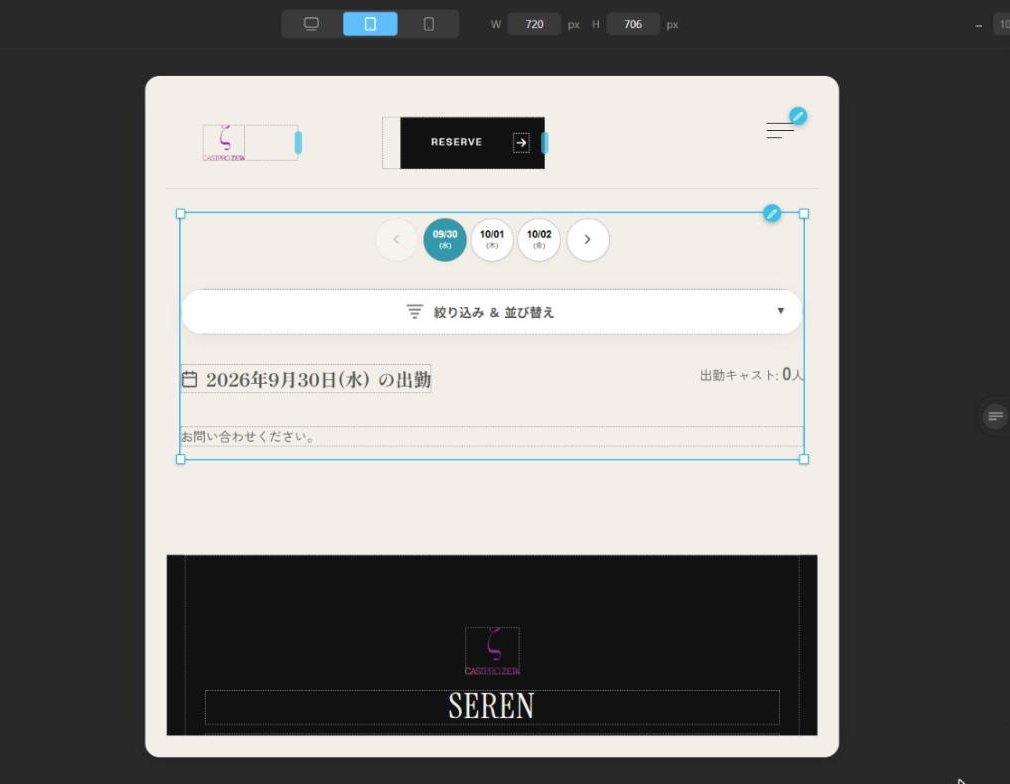The image size is (1010, 784).
Task: Go to next dates with right chevron
Action: point(587,240)
